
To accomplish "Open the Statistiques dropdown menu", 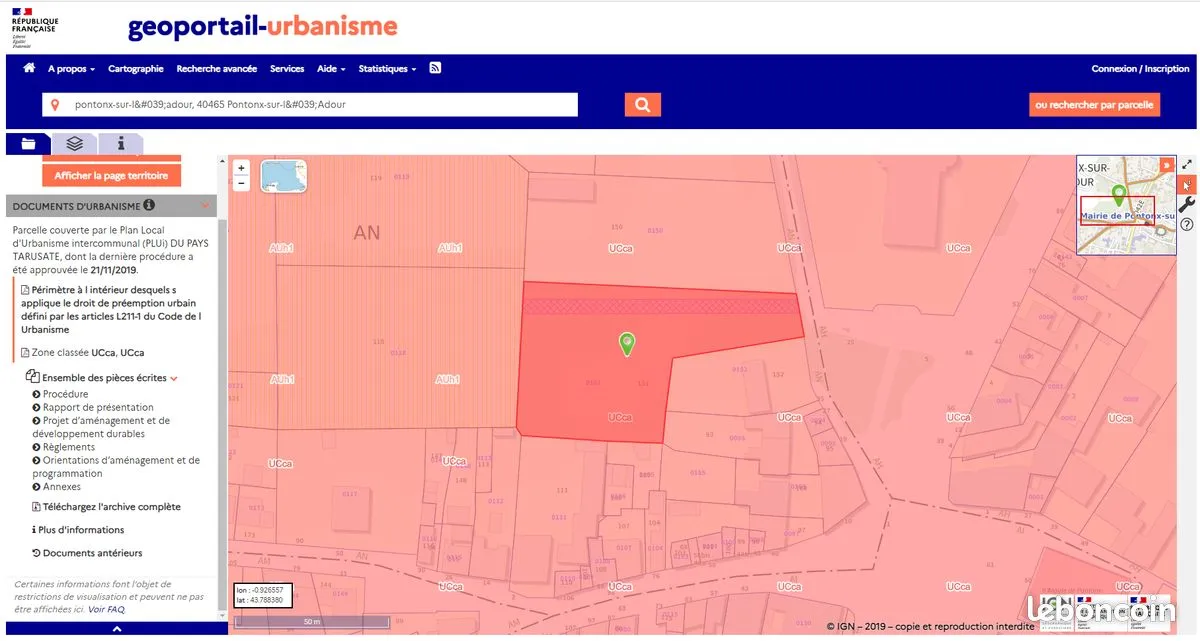I will (x=388, y=69).
